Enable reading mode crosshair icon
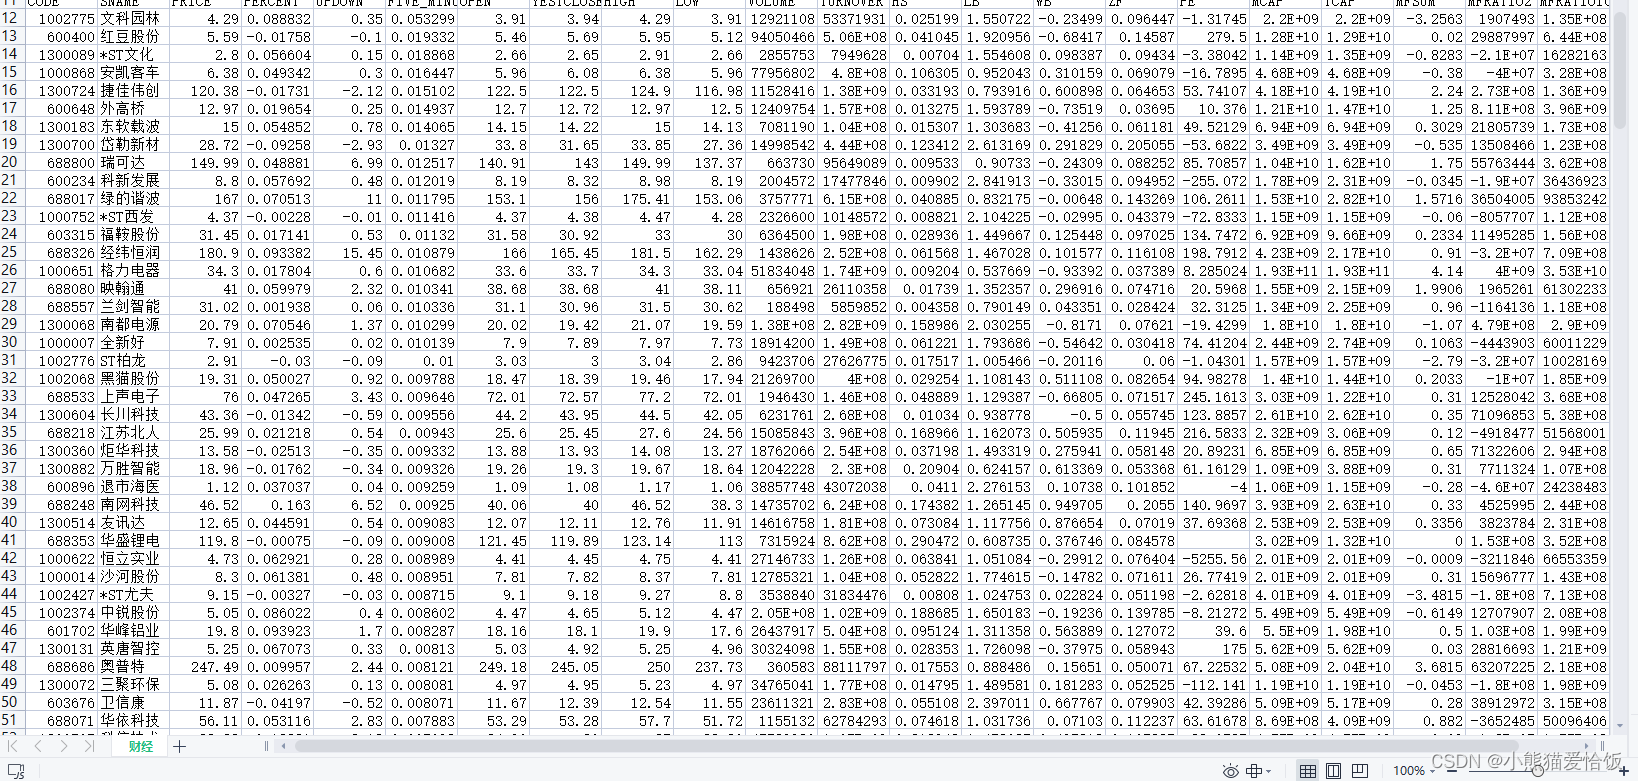Image resolution: width=1638 pixels, height=781 pixels. 1254,771
